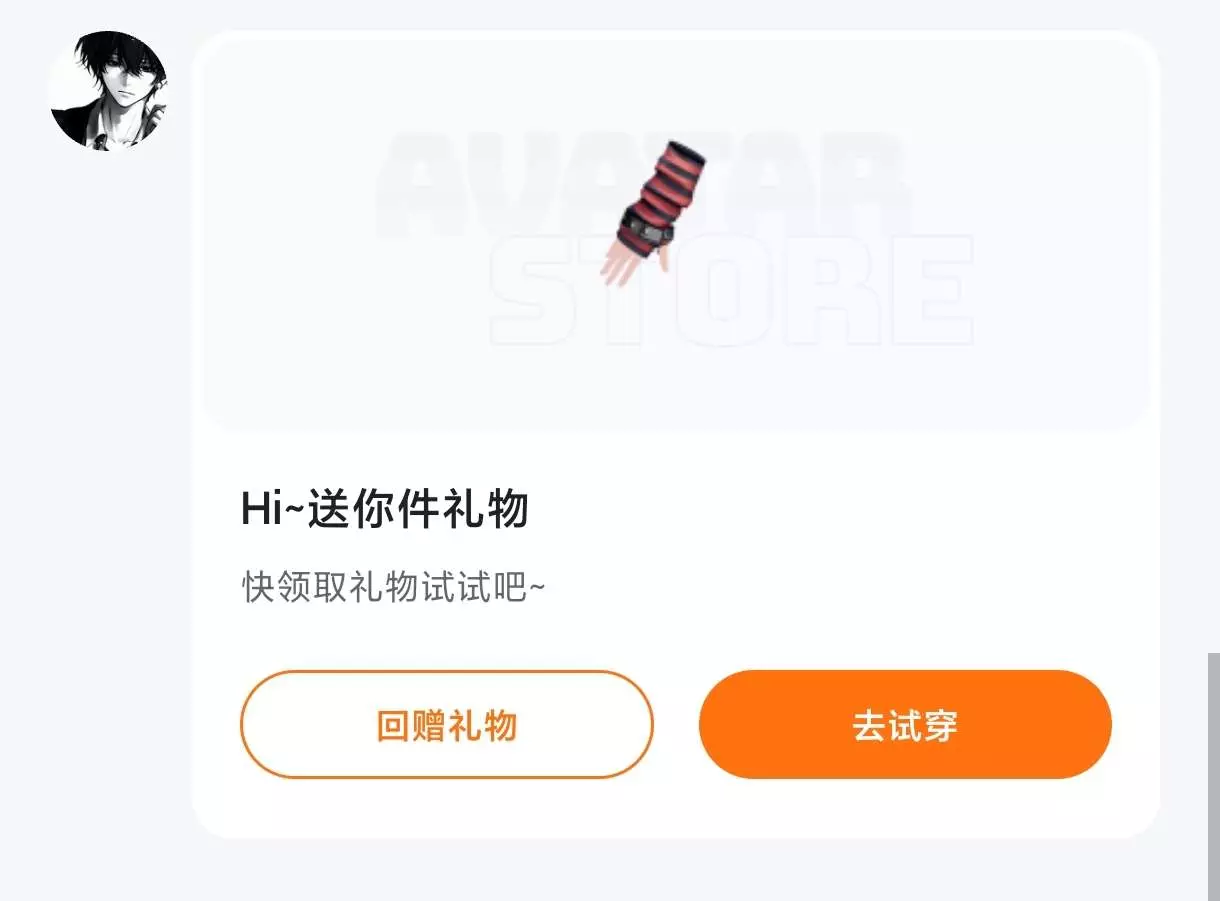Try on the gift with 去试穿
This screenshot has width=1220, height=901.
(905, 724)
